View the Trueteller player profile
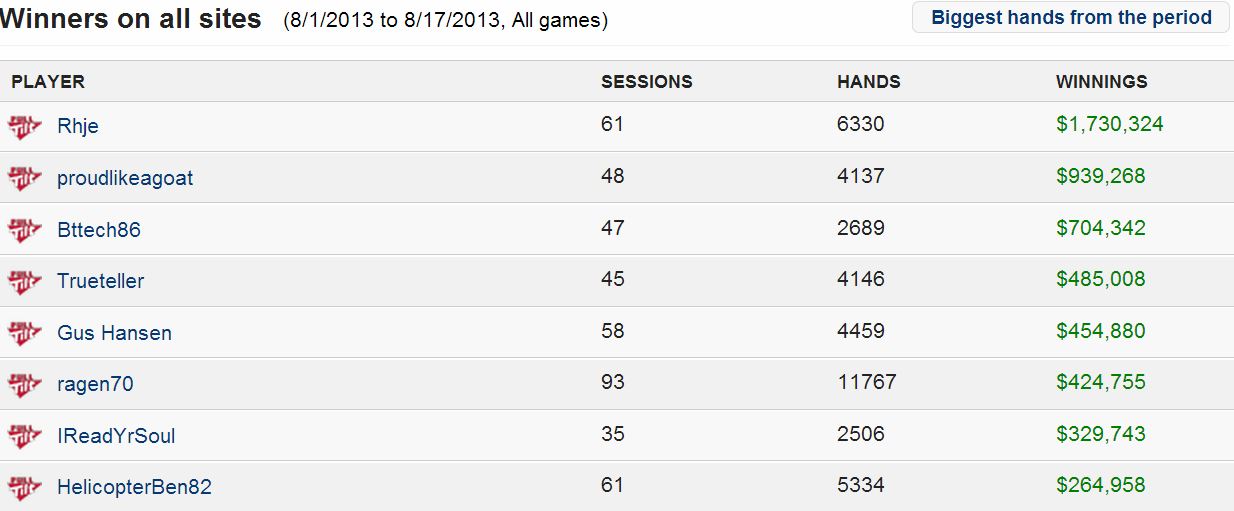The image size is (1234, 511). [x=100, y=281]
